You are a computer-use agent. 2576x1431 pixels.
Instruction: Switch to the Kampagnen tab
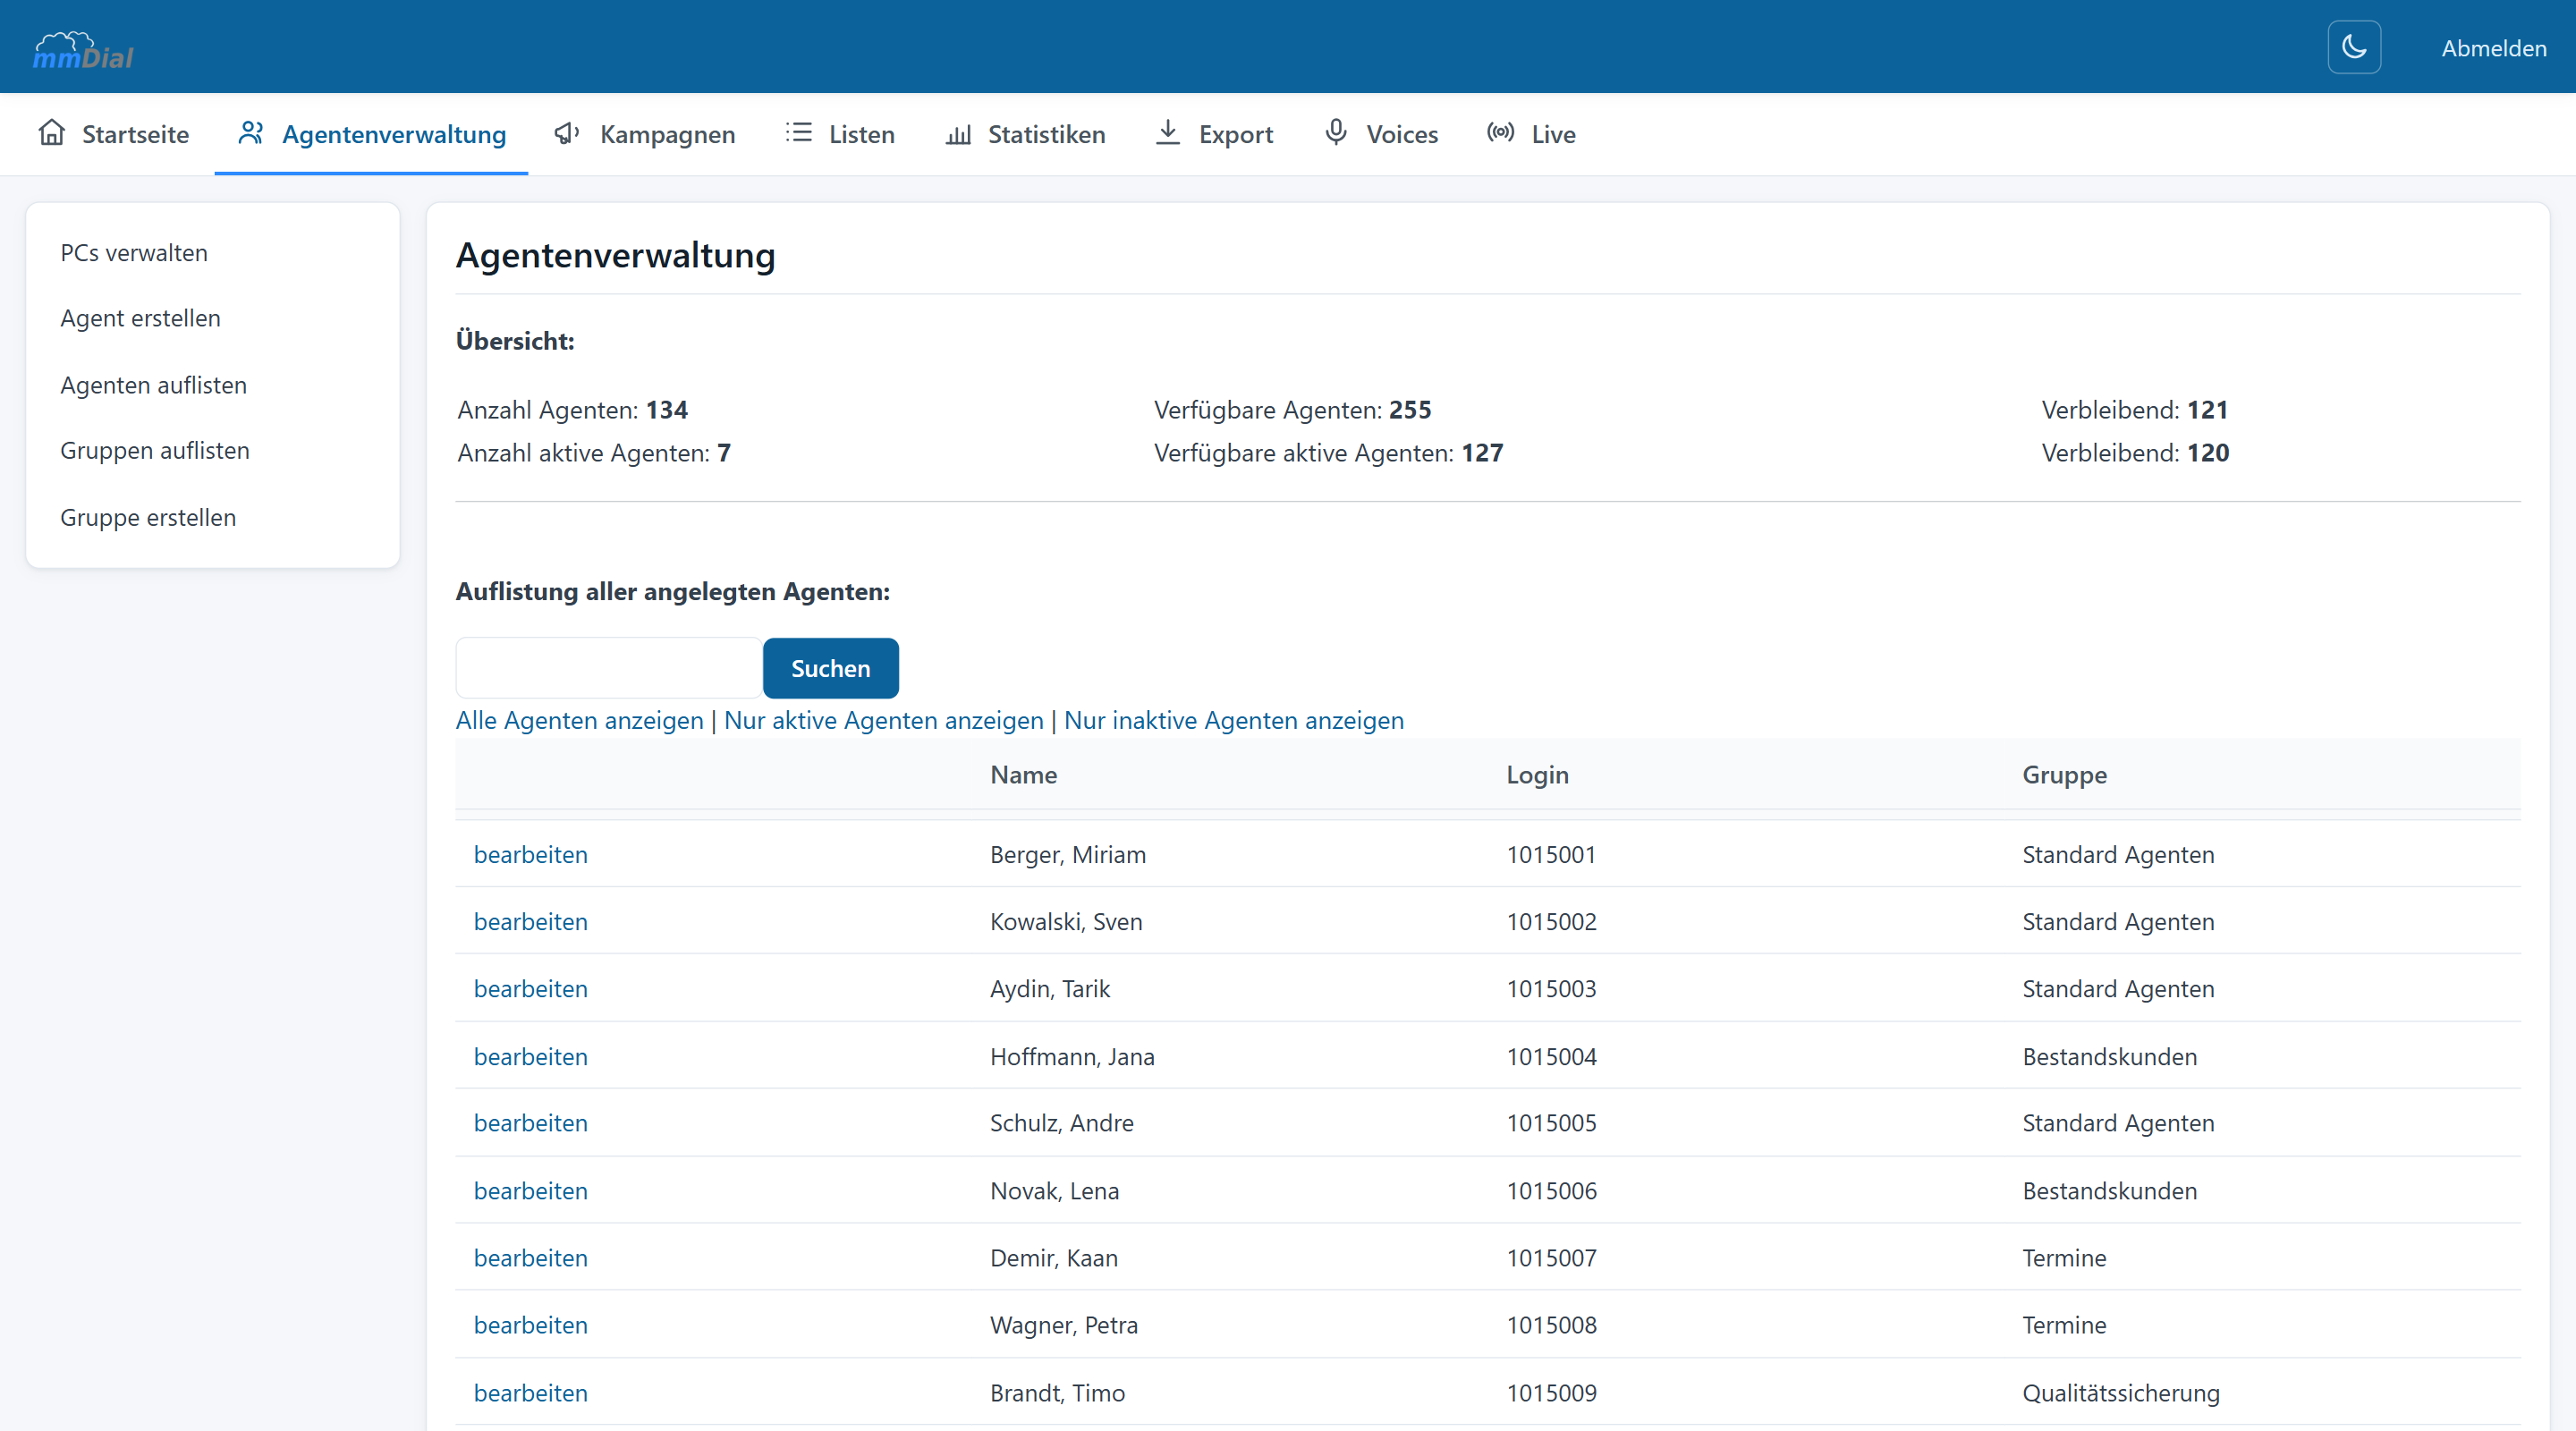644,134
